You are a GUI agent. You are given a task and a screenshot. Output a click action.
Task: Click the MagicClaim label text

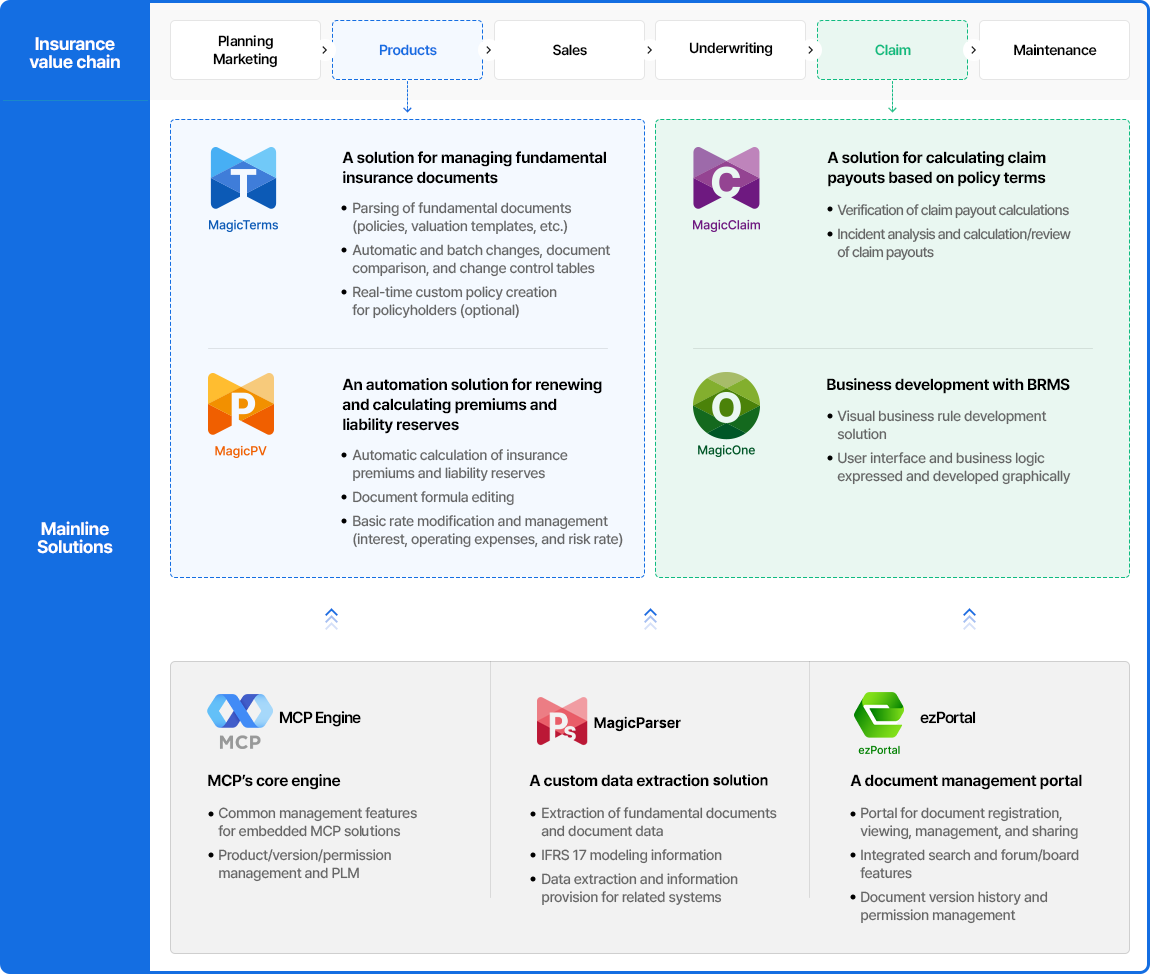tap(726, 225)
